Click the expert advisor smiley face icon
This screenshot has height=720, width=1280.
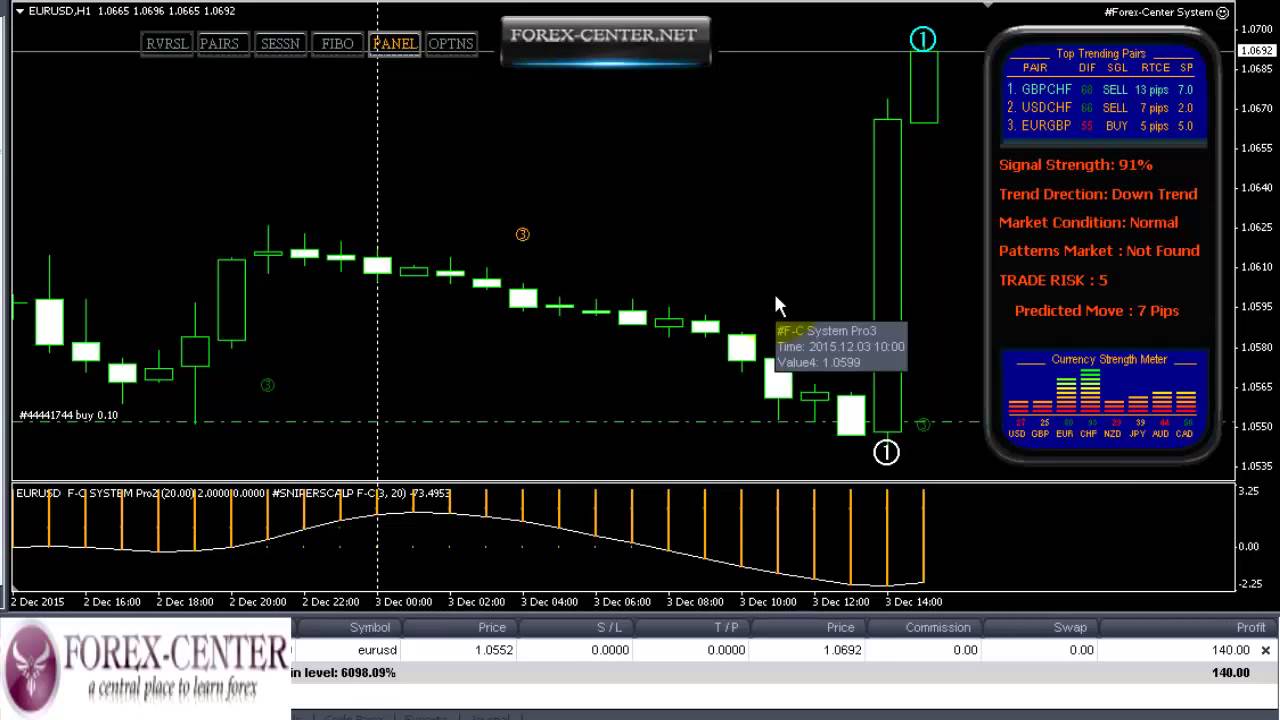point(1222,12)
